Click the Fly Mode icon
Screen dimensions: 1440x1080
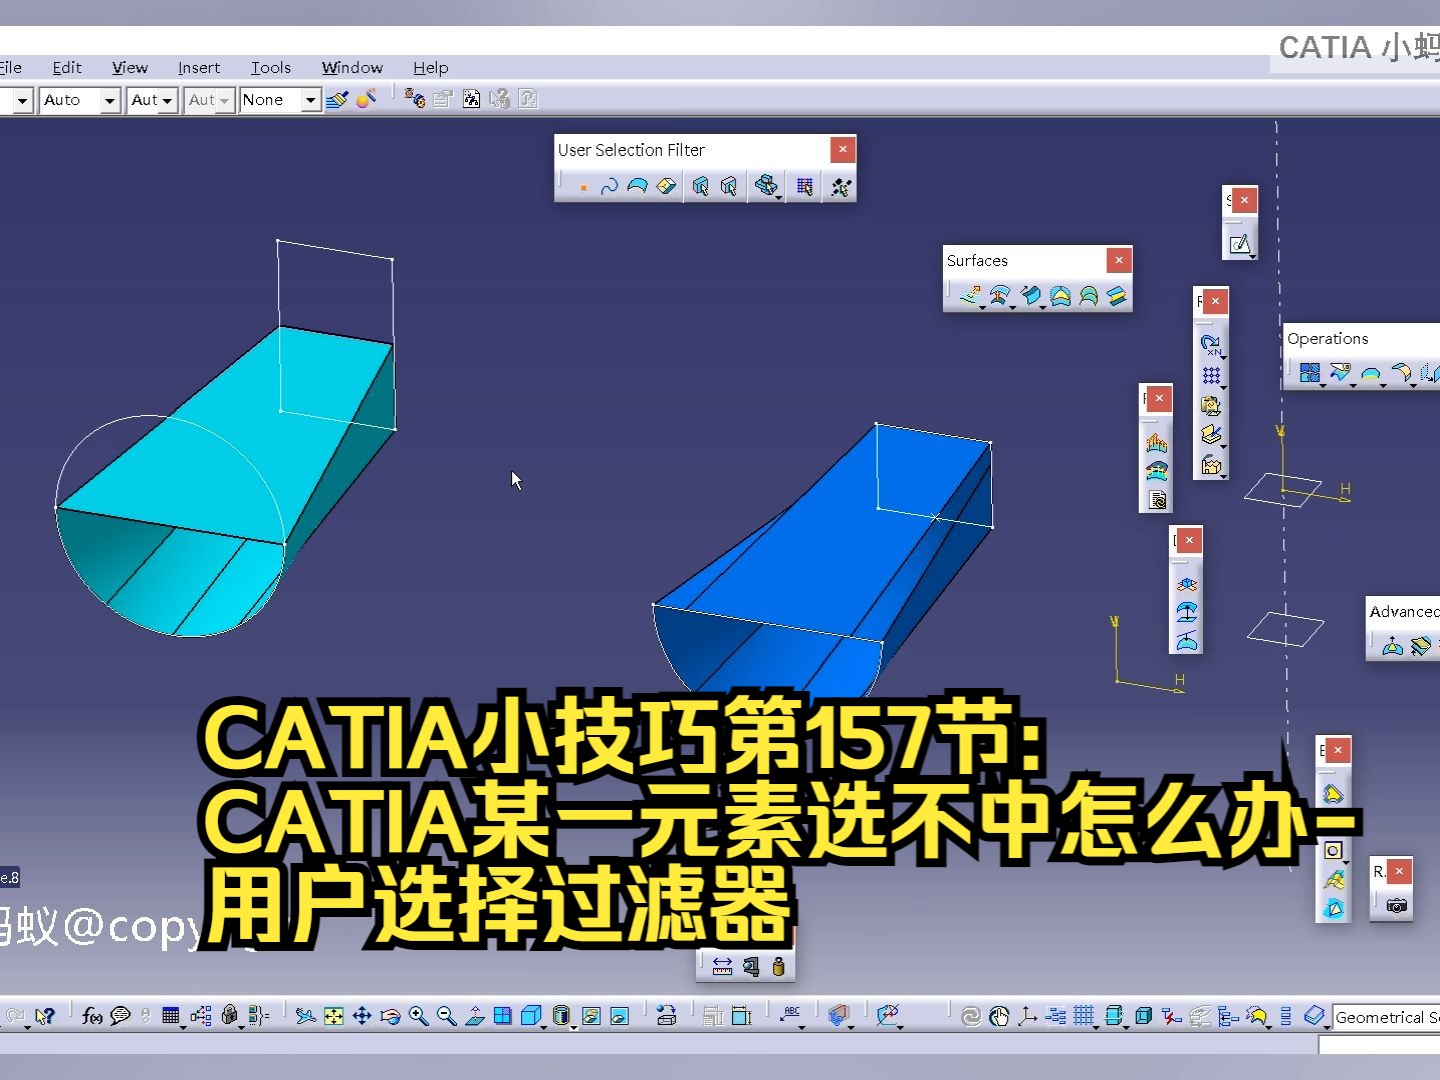click(306, 1016)
